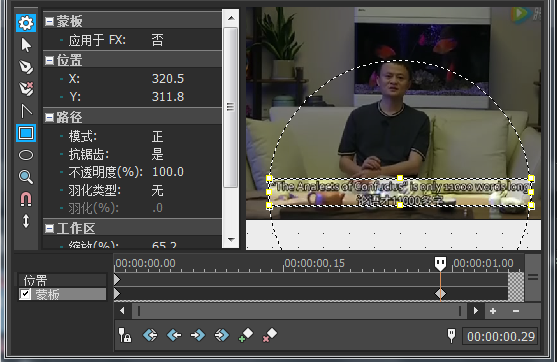
Task: Select the 位置 track row label
Action: 63,280
